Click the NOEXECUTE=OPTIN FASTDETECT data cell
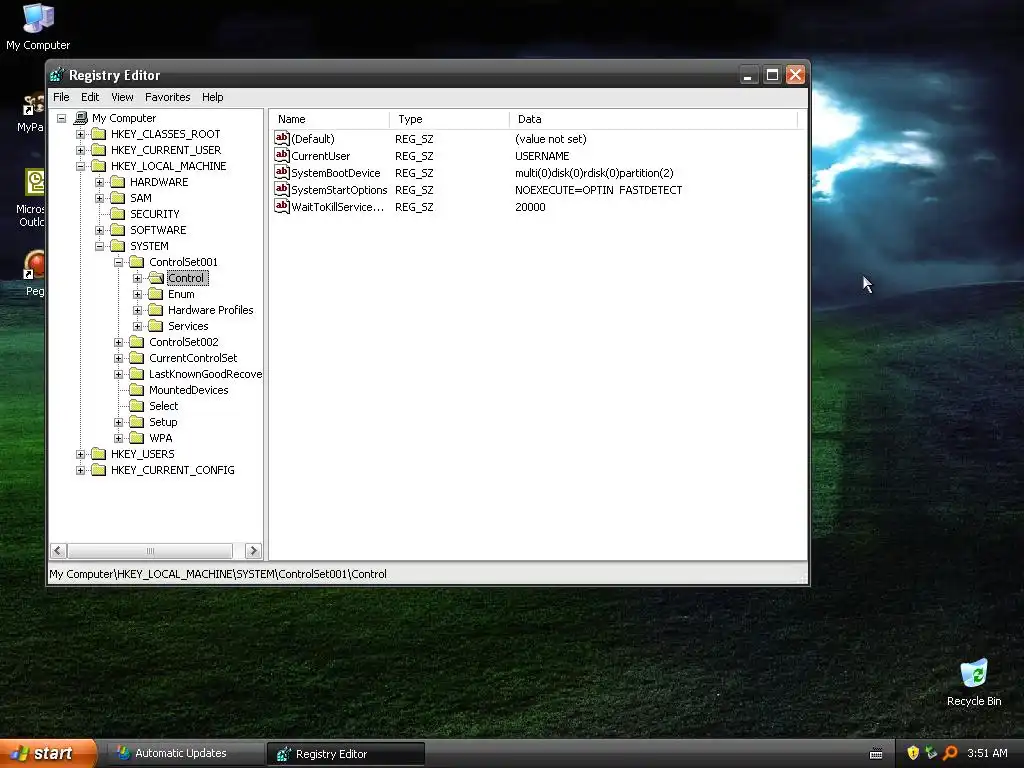The height and width of the screenshot is (768, 1024). (598, 190)
